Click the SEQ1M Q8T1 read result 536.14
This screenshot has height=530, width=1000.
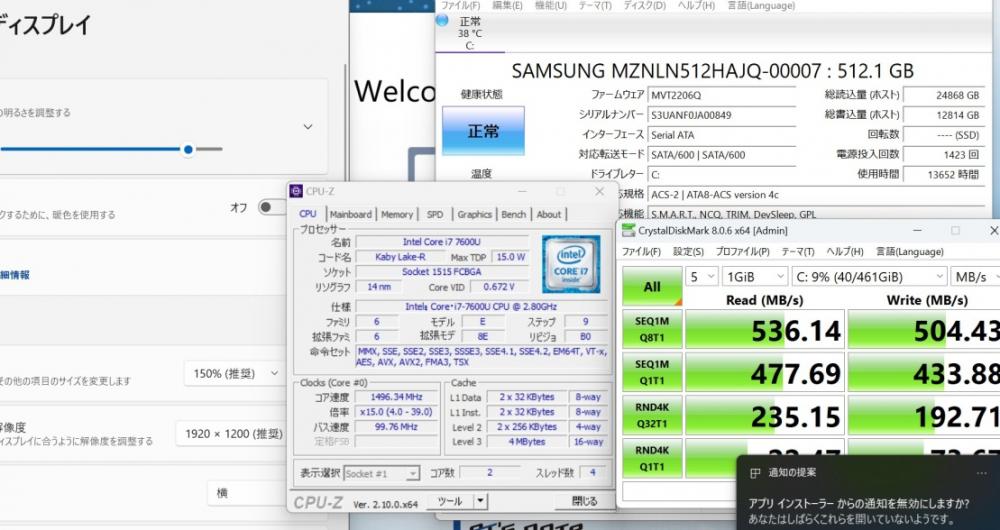pos(765,330)
